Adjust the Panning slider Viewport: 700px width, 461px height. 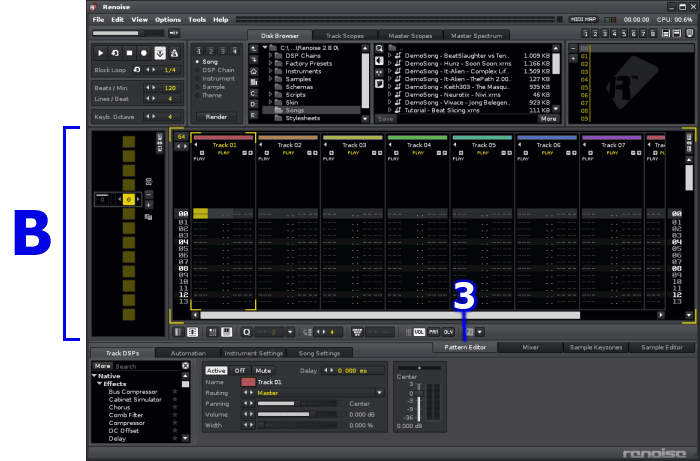(297, 403)
